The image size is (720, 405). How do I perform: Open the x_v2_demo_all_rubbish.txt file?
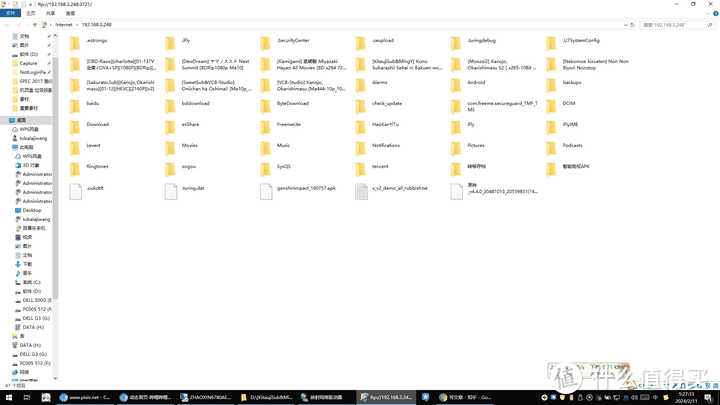point(399,188)
